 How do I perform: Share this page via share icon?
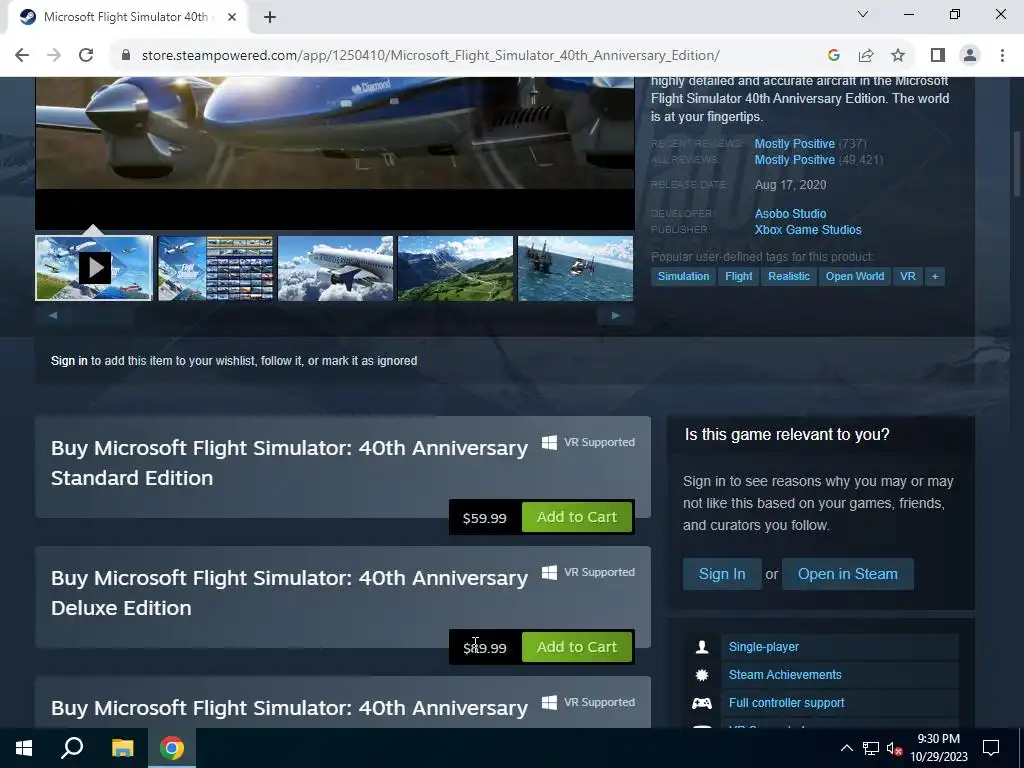866,56
